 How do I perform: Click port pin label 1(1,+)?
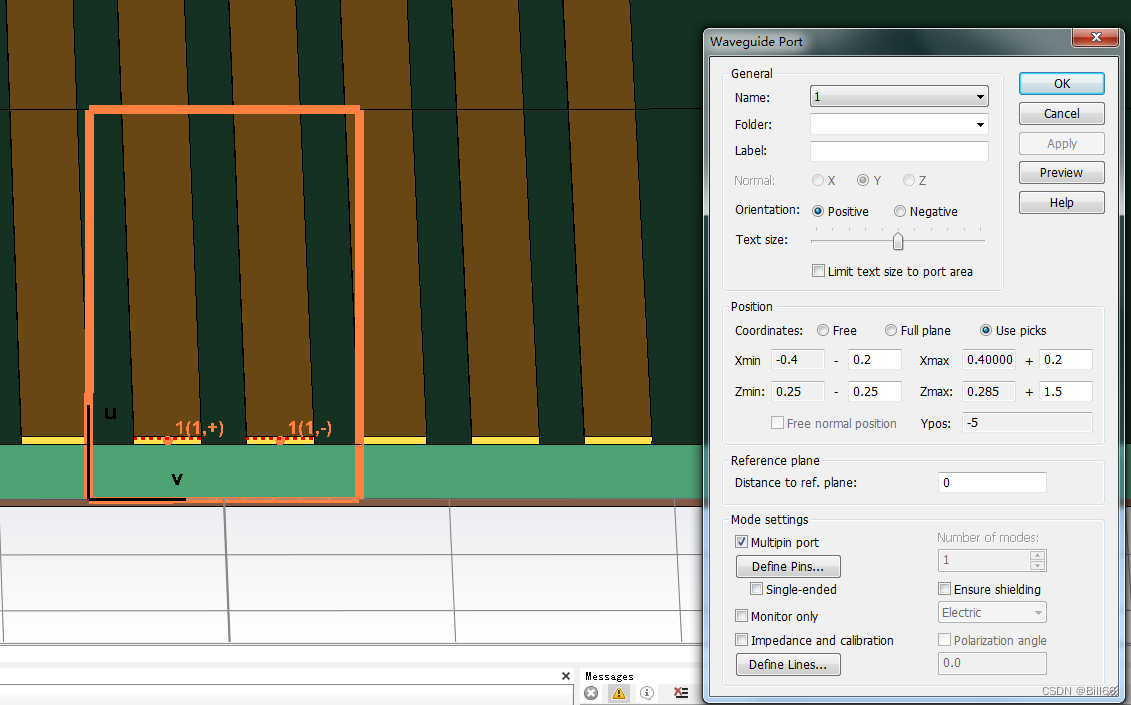[x=199, y=429]
